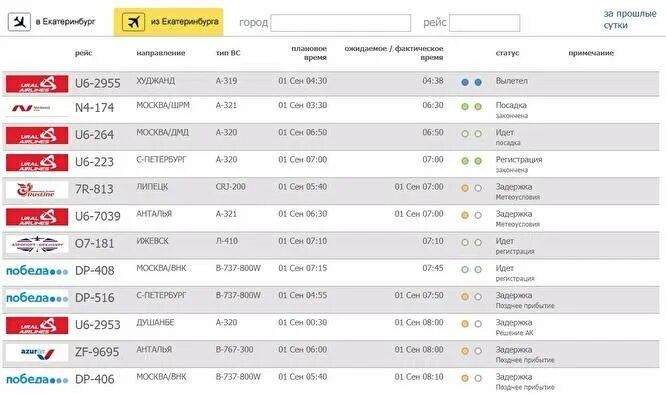Switch to the 'в Екатеринбург' arrivals tab
This screenshot has height=394, width=666.
coord(52,22)
